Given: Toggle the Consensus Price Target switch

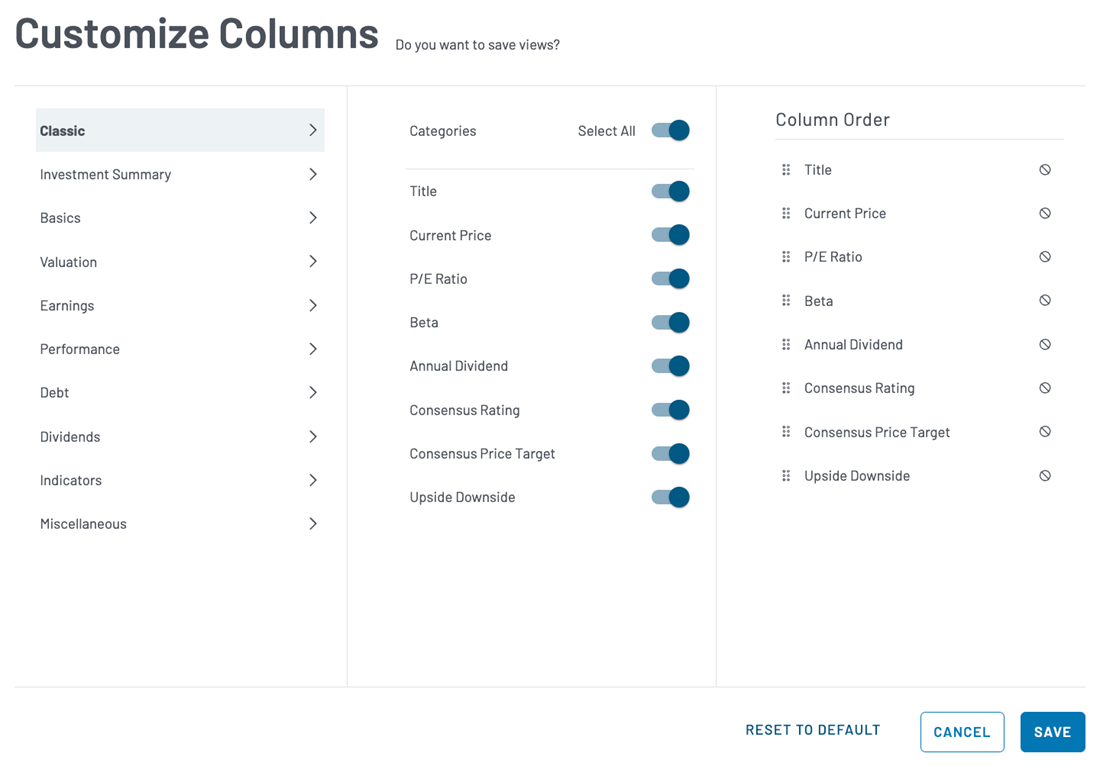Looking at the screenshot, I should 670,453.
